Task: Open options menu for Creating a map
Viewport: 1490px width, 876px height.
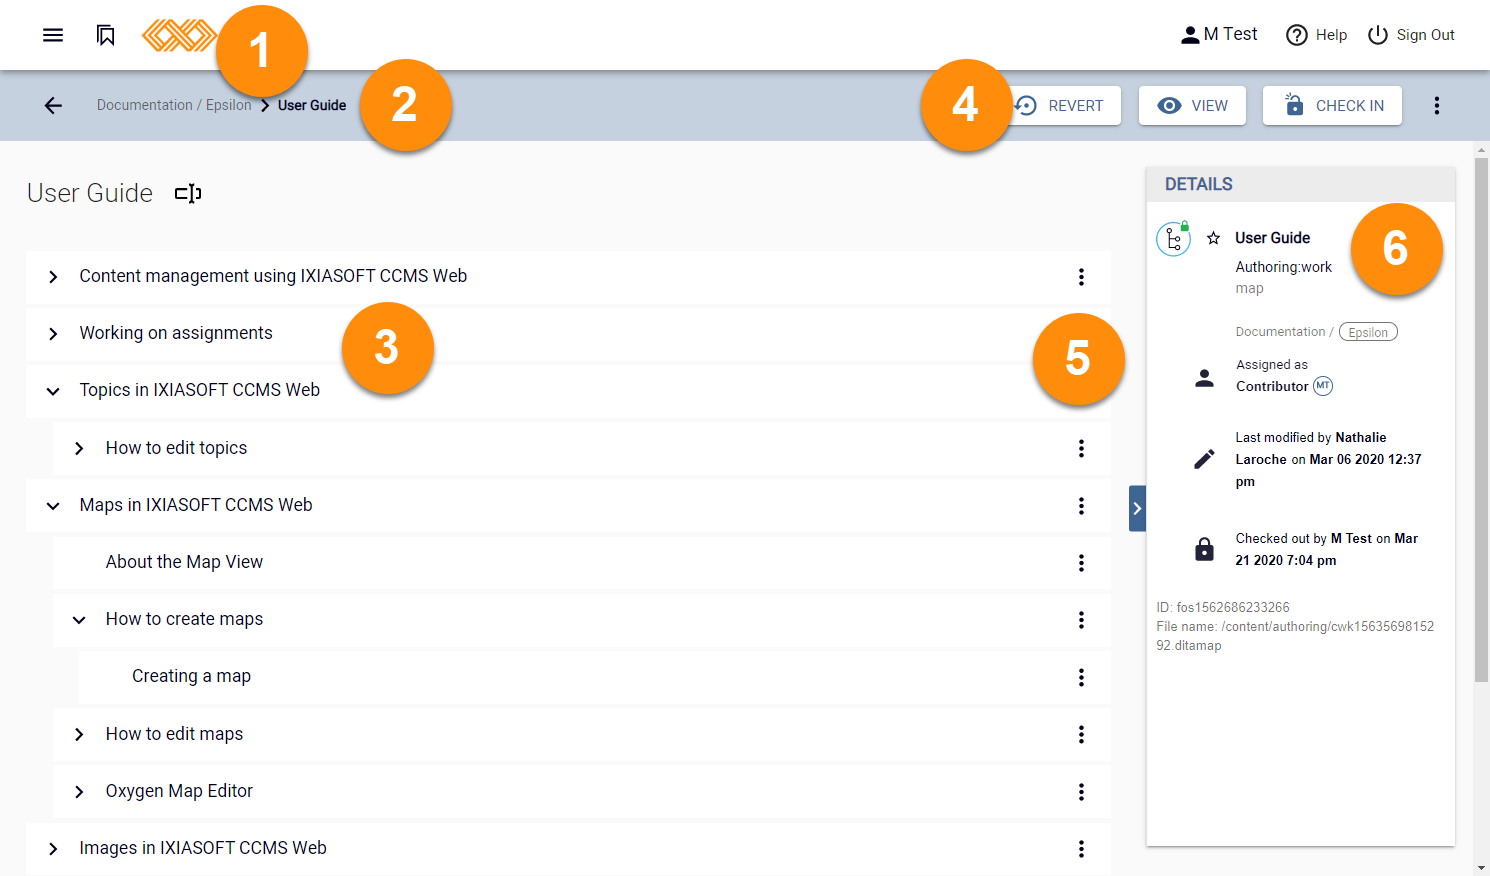Action: click(1081, 677)
